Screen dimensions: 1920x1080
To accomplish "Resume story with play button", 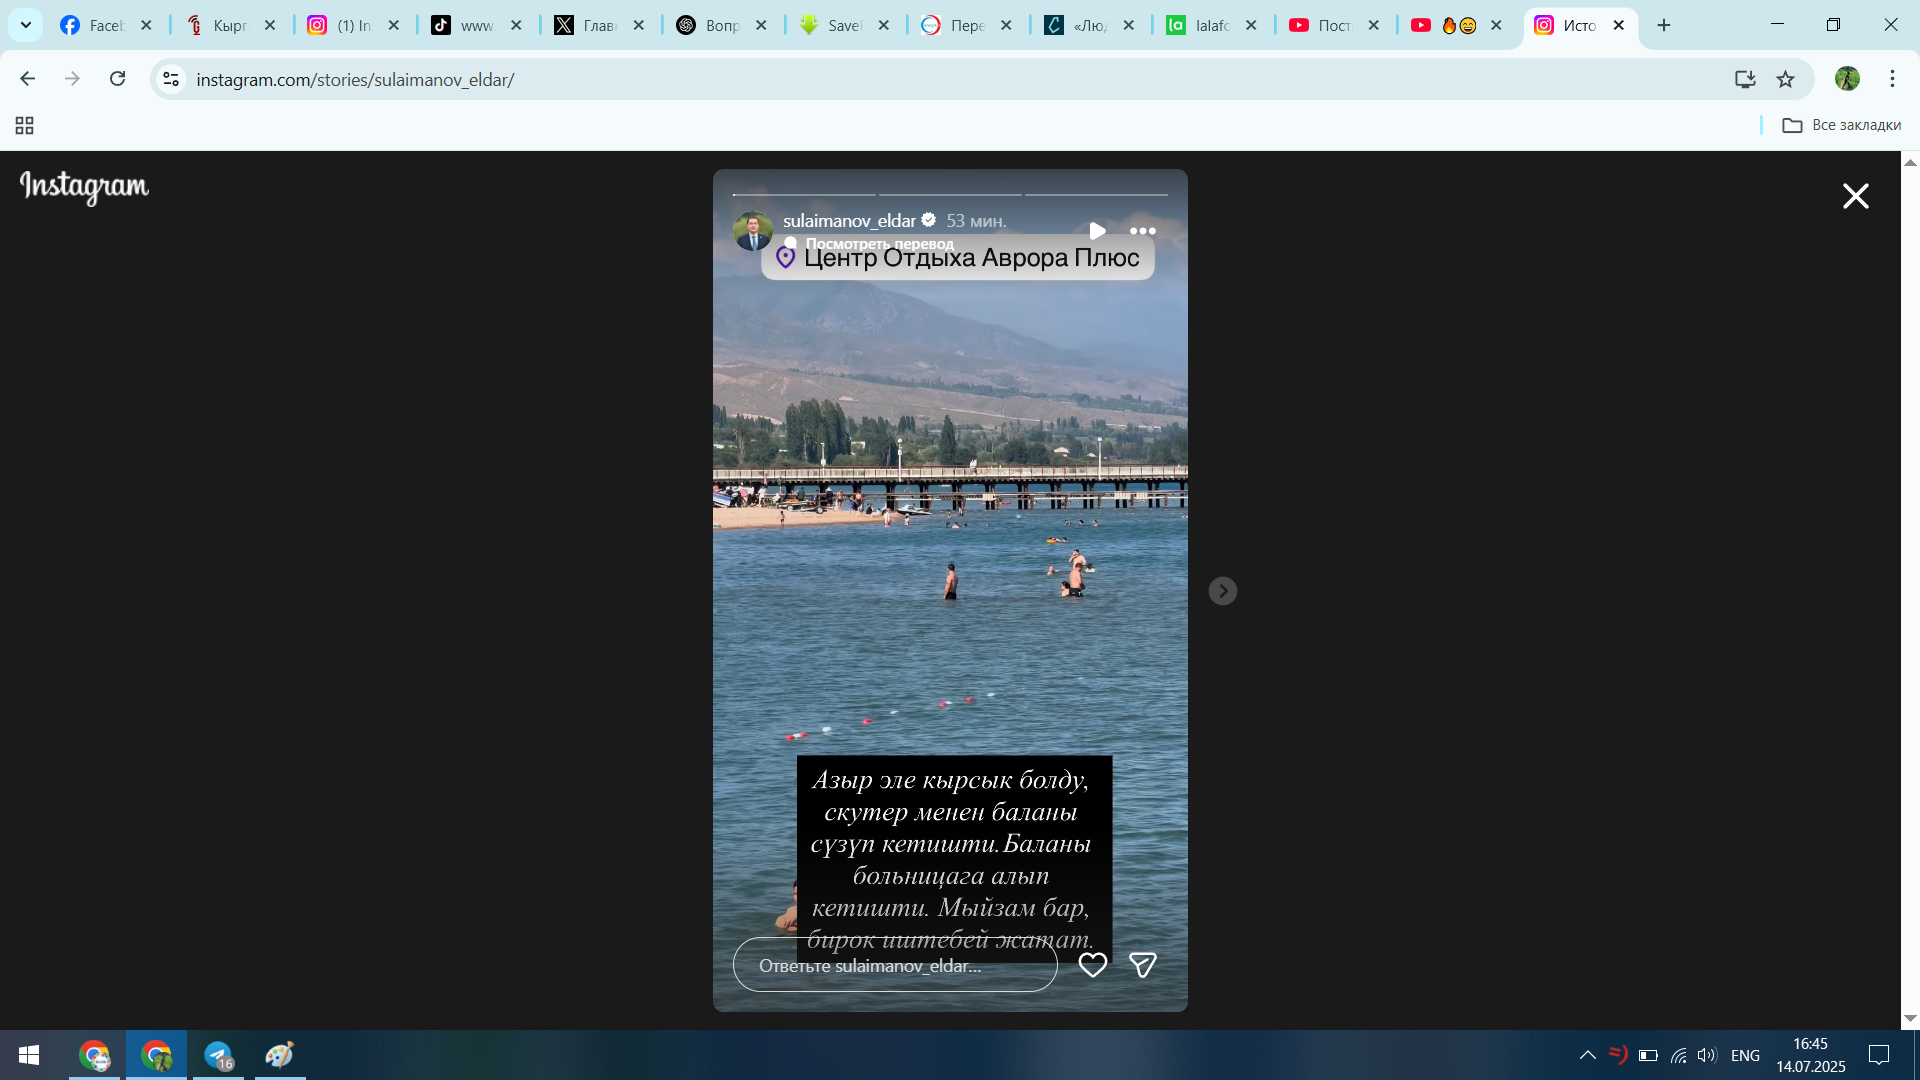I will click(1097, 231).
